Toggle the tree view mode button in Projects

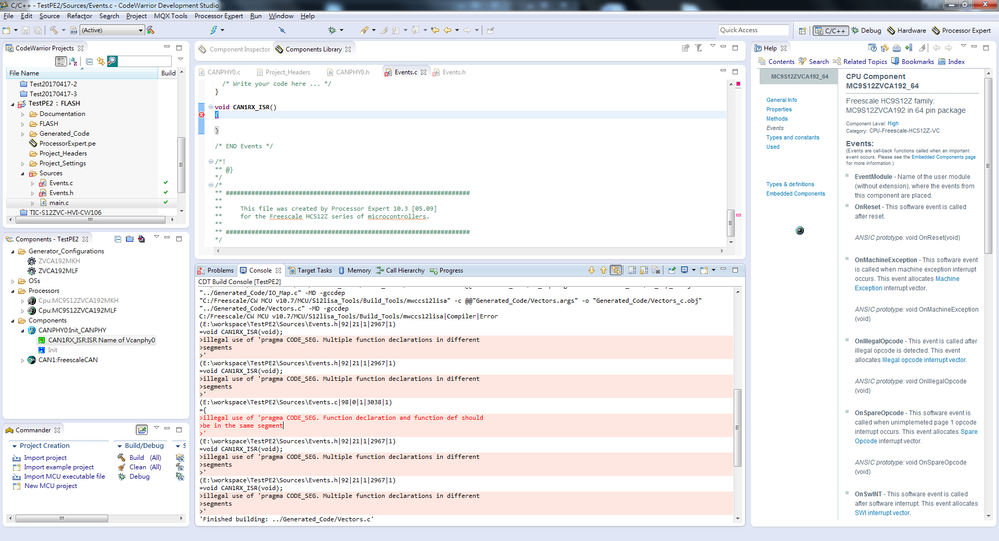pyautogui.click(x=61, y=61)
